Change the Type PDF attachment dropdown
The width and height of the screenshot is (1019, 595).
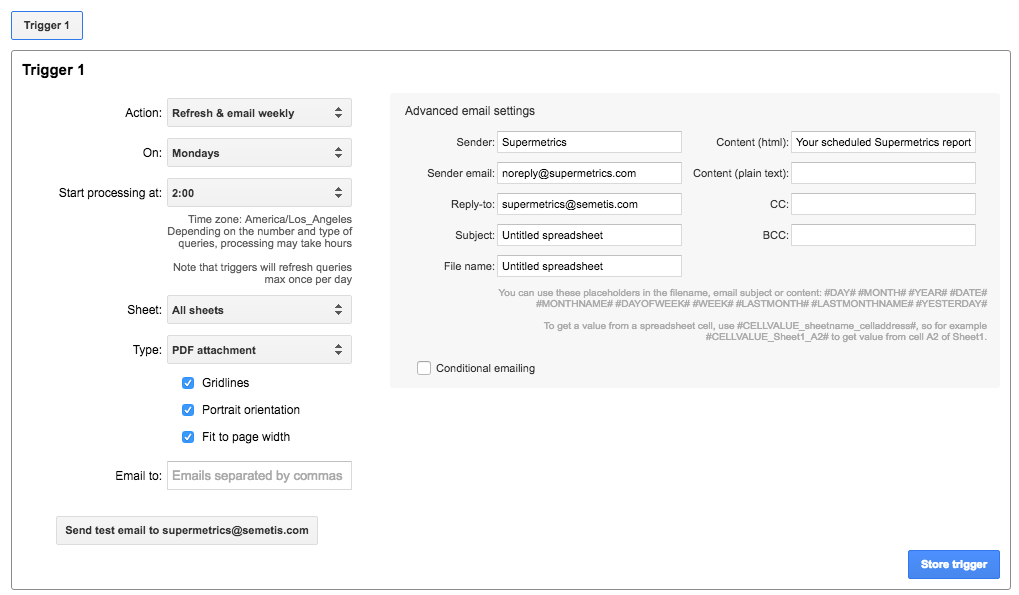coord(259,350)
